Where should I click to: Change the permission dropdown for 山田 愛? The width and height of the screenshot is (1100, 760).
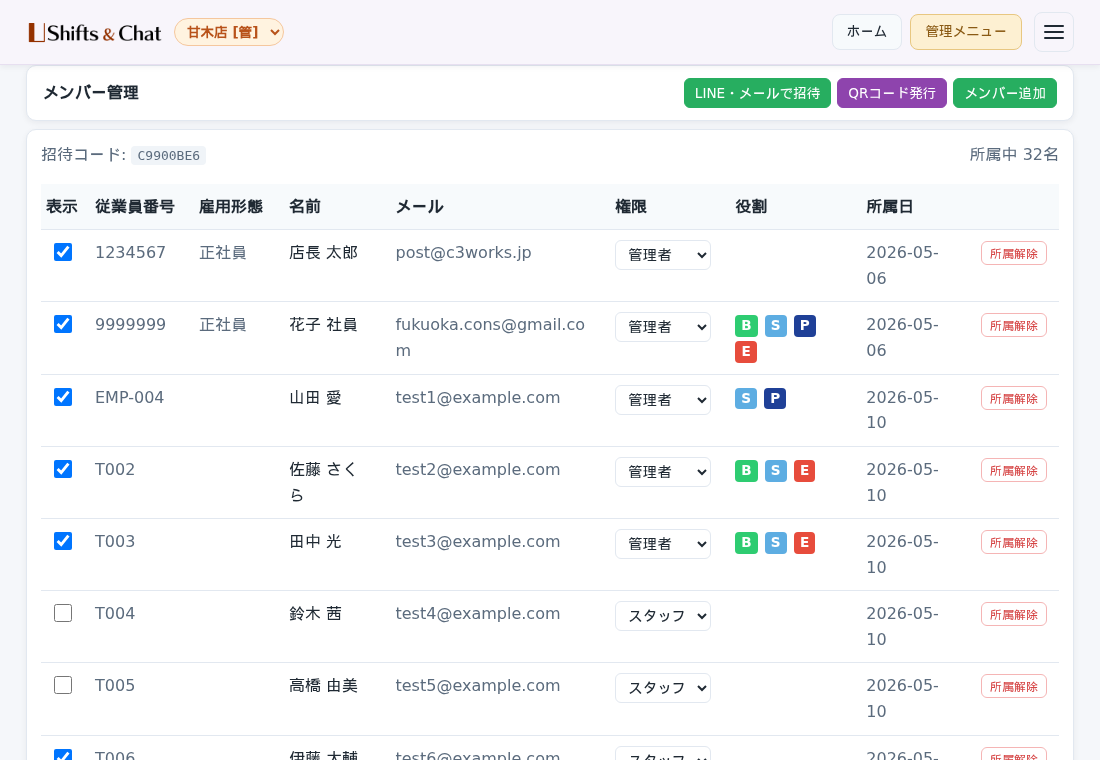pos(663,400)
